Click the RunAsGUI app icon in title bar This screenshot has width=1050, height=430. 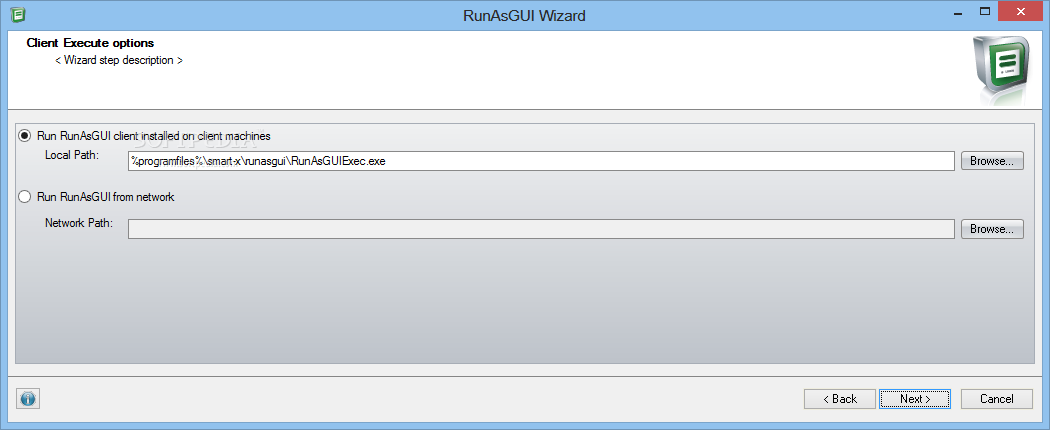coord(18,14)
